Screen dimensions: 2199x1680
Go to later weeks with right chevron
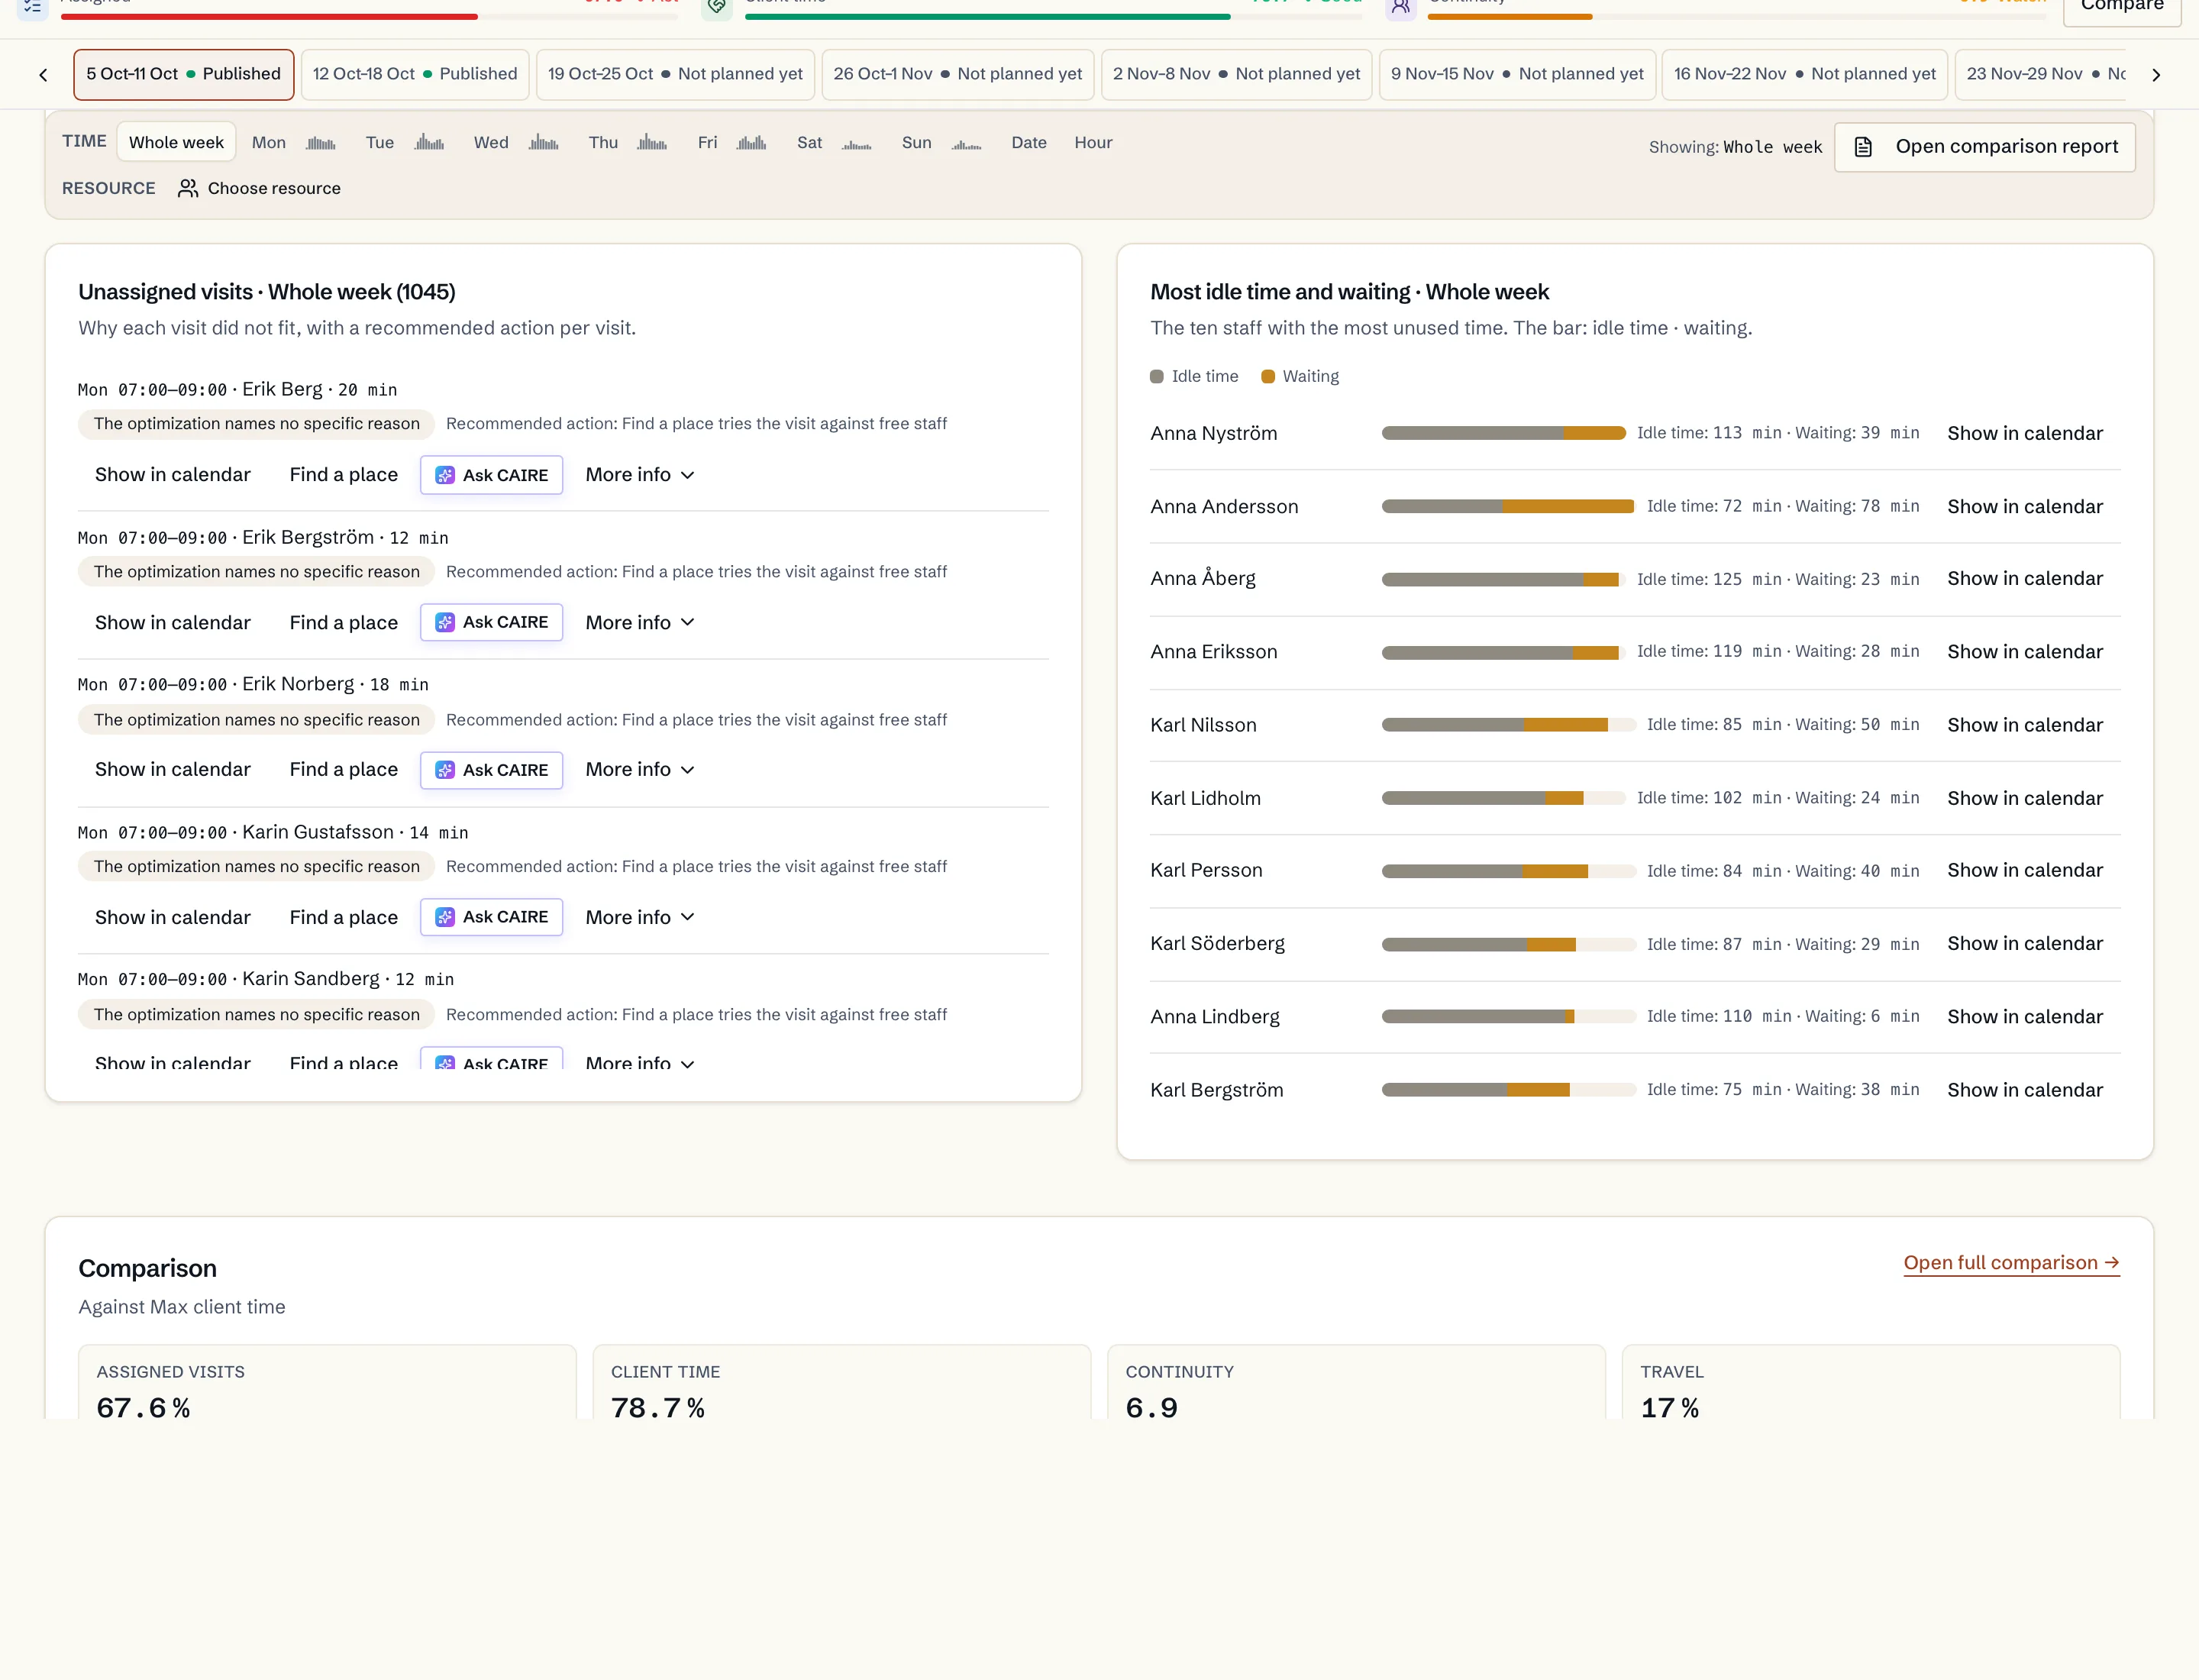(x=2155, y=75)
